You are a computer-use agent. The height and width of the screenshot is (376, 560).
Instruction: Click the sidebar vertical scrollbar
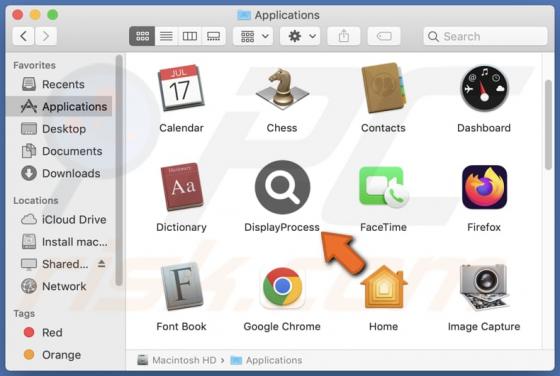point(119,171)
